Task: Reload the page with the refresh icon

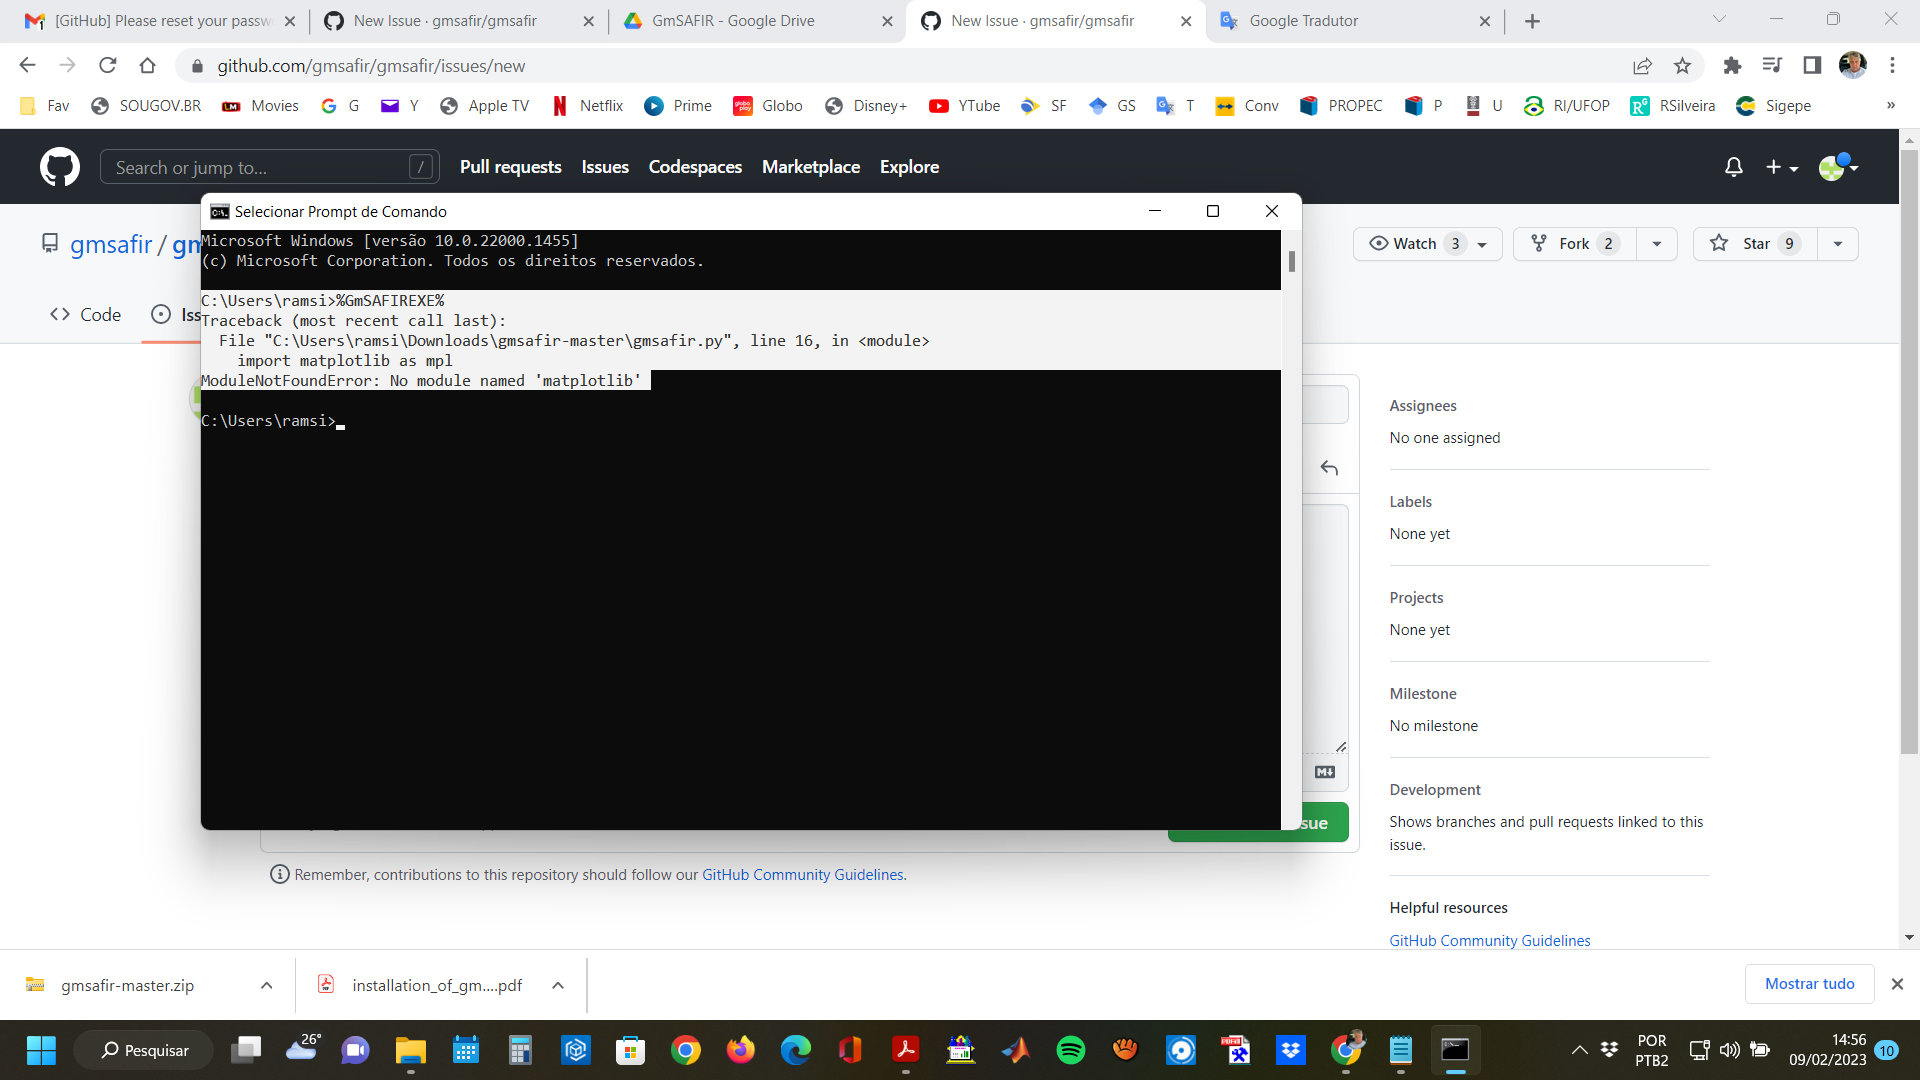Action: (108, 66)
